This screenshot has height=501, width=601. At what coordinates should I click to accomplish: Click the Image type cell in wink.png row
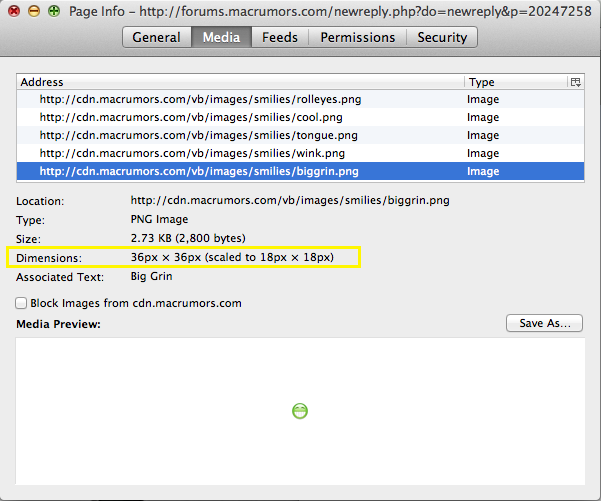[483, 153]
